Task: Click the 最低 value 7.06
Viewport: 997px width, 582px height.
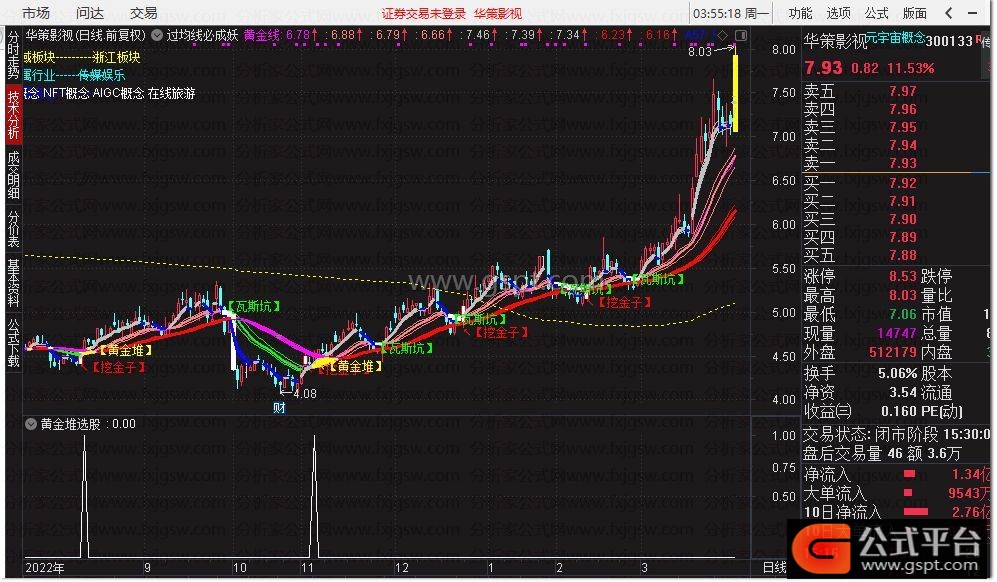Action: pyautogui.click(x=903, y=314)
